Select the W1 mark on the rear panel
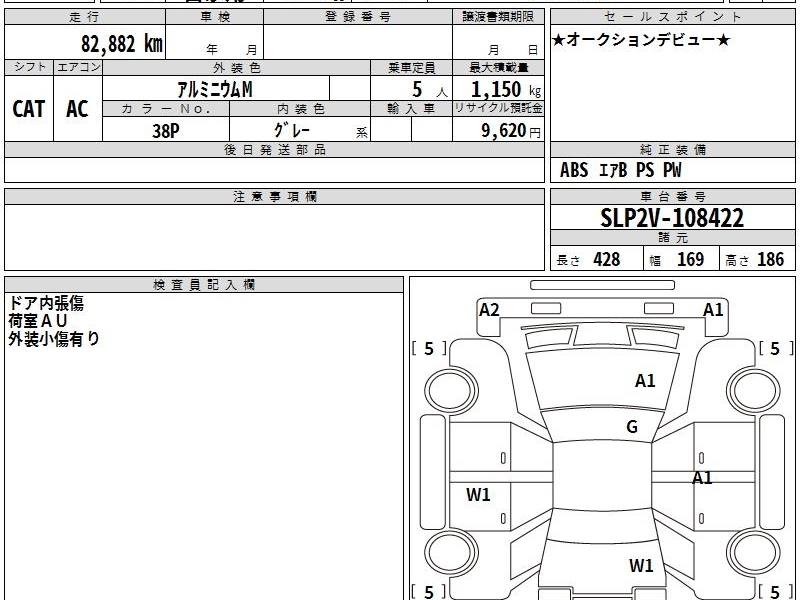 [x=641, y=565]
